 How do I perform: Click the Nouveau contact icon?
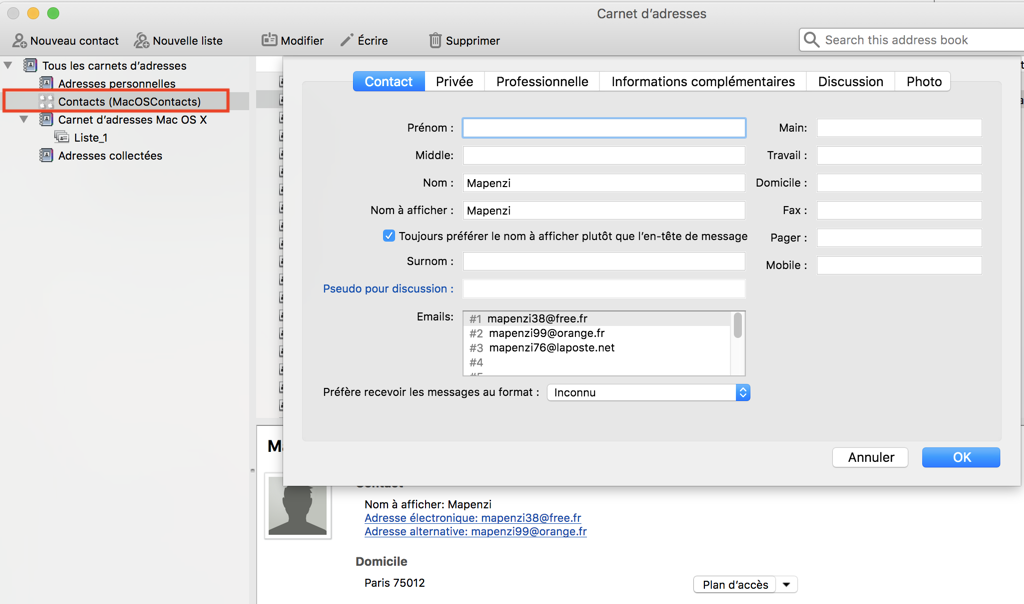click(x=19, y=41)
